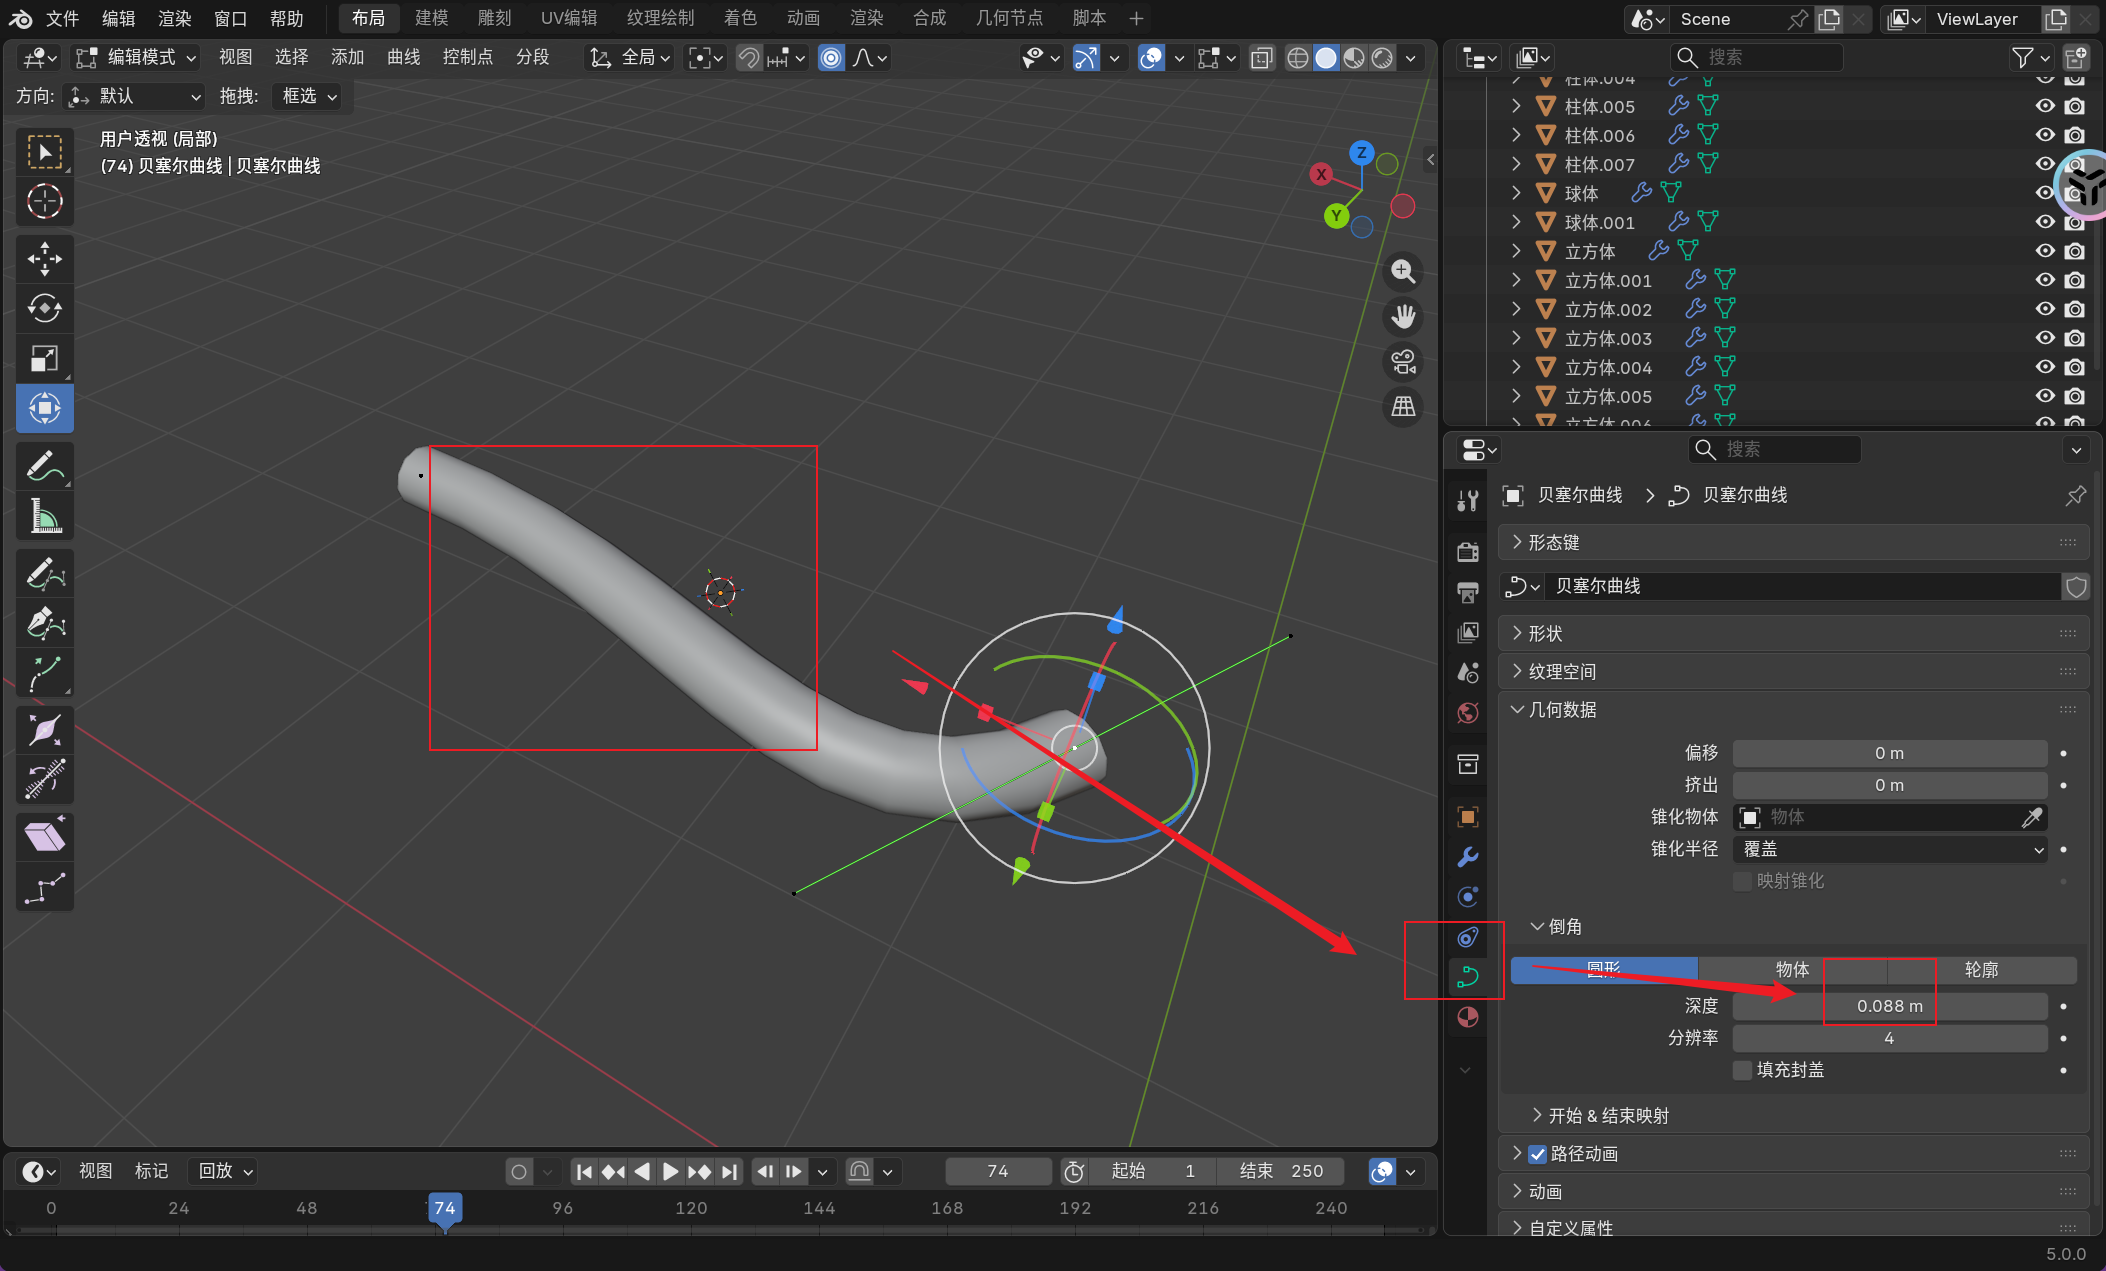Select the Measure tool
The height and width of the screenshot is (1271, 2106).
pyautogui.click(x=44, y=517)
